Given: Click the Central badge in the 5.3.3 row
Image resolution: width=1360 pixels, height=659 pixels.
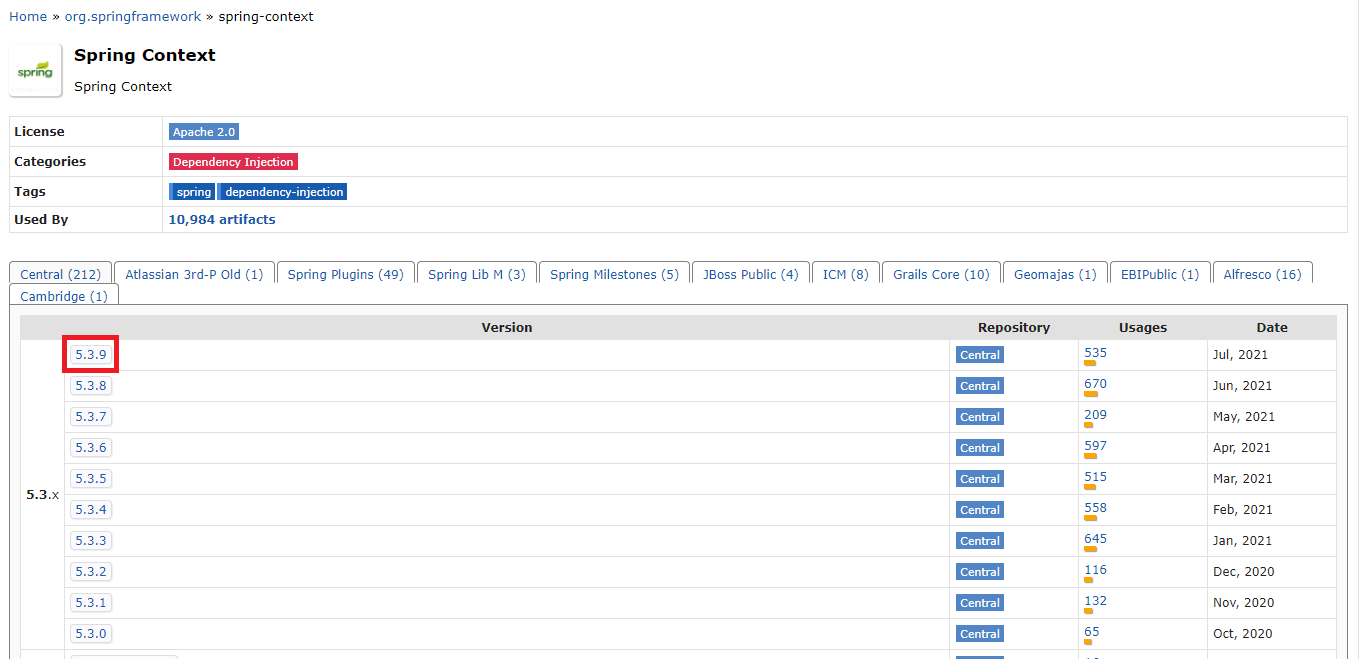Looking at the screenshot, I should pos(980,541).
